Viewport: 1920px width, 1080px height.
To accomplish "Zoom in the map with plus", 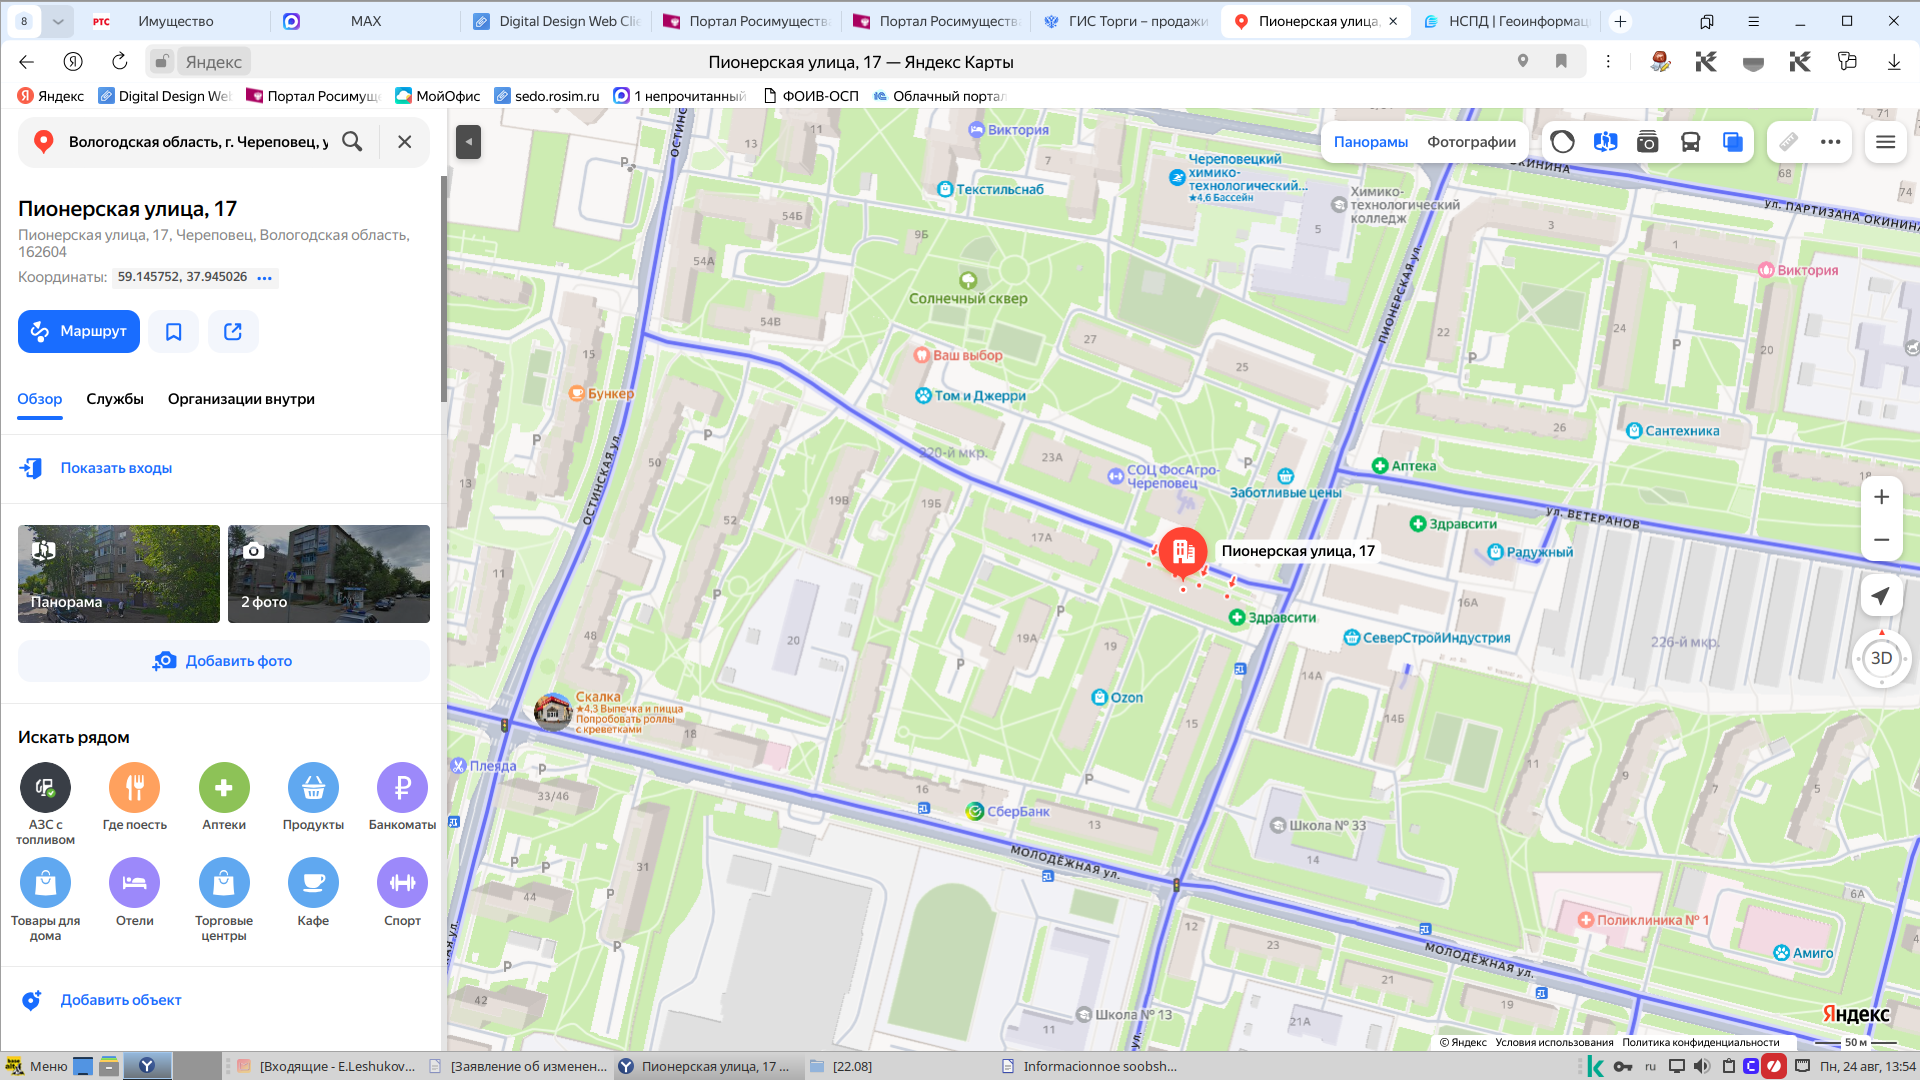I will pyautogui.click(x=1881, y=497).
